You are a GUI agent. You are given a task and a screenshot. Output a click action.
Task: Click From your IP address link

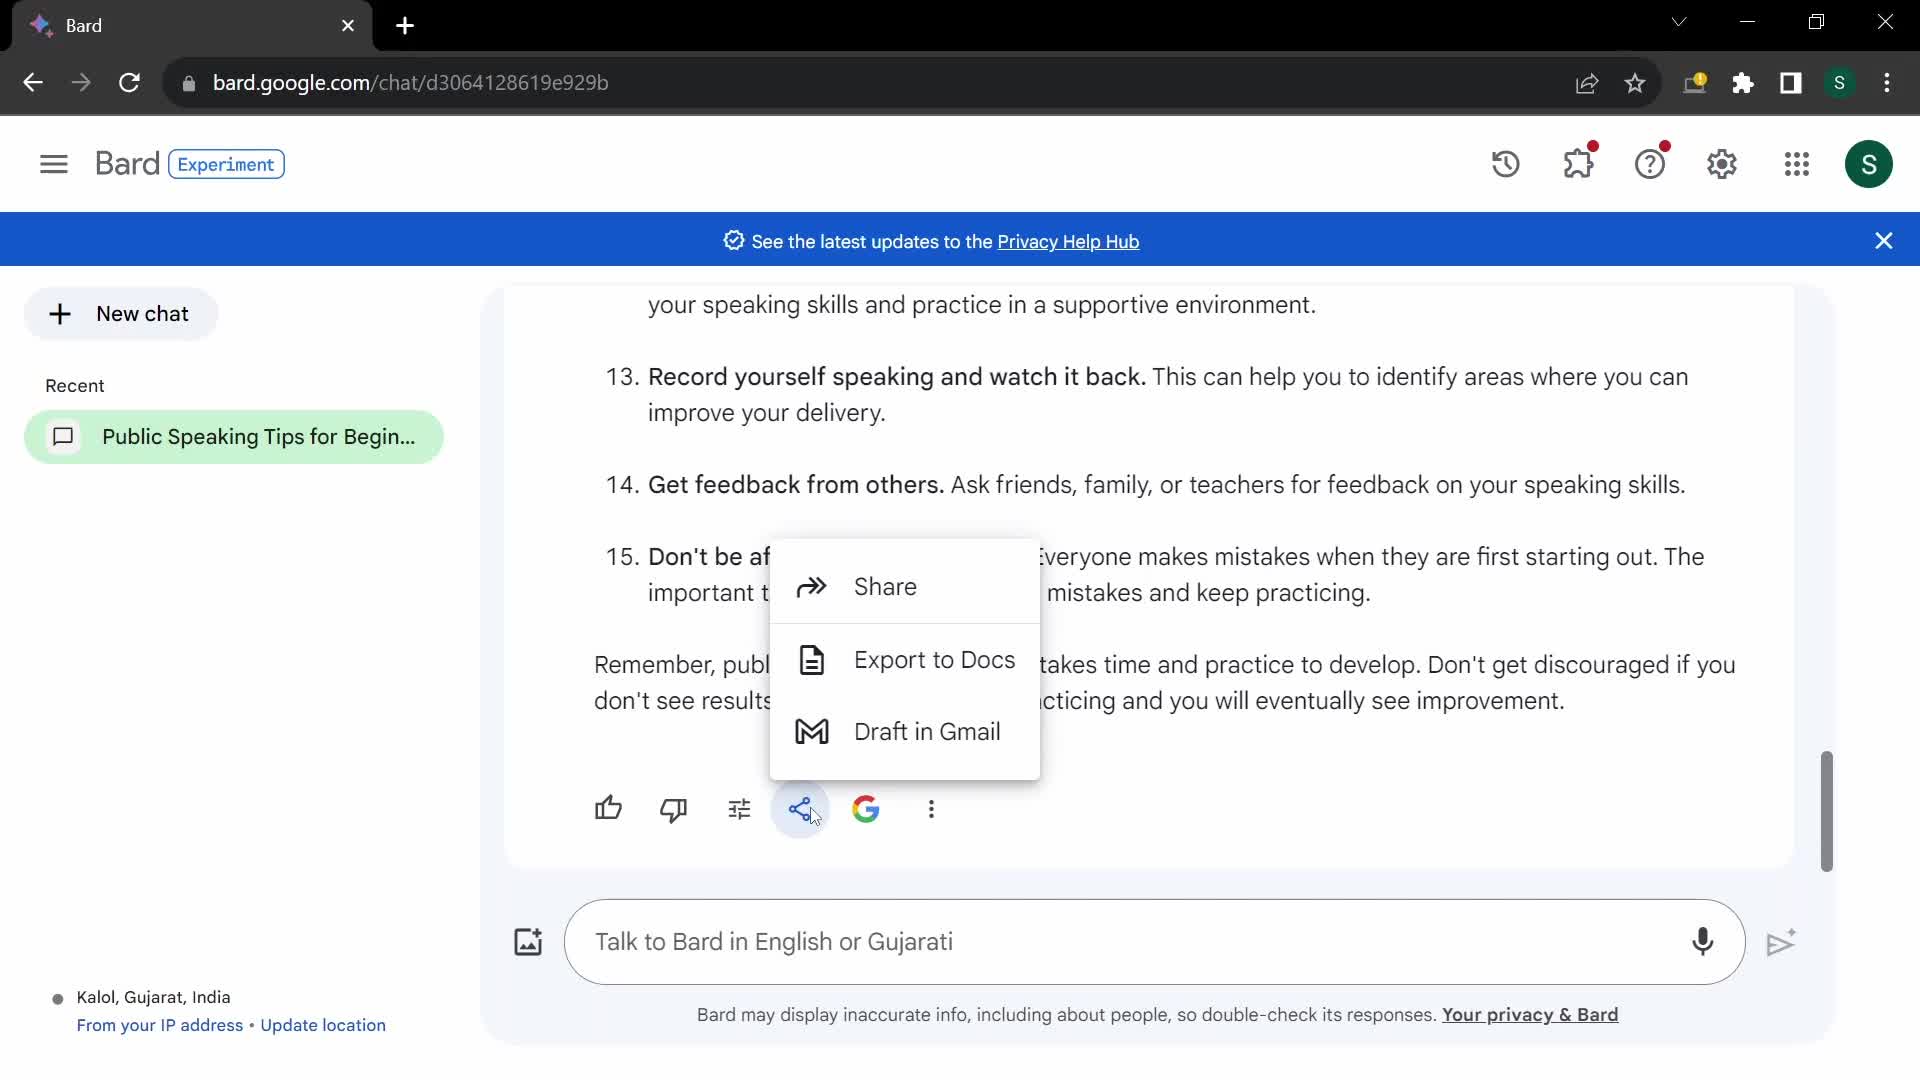tap(160, 1025)
